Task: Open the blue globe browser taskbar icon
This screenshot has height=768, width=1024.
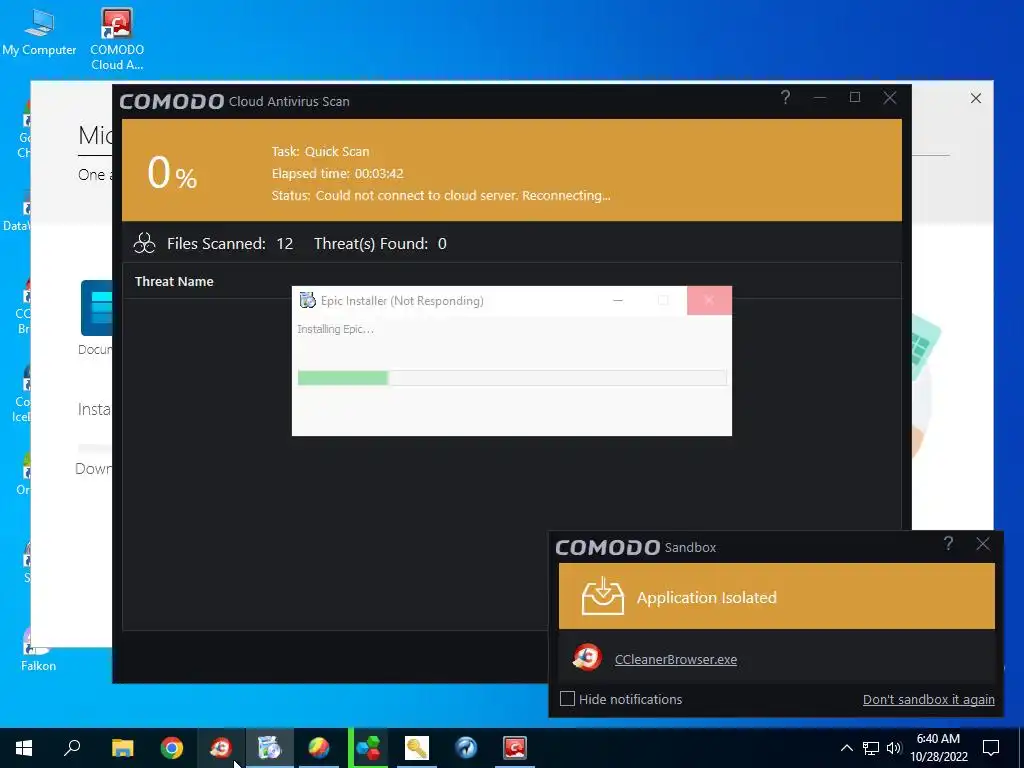Action: coord(466,748)
